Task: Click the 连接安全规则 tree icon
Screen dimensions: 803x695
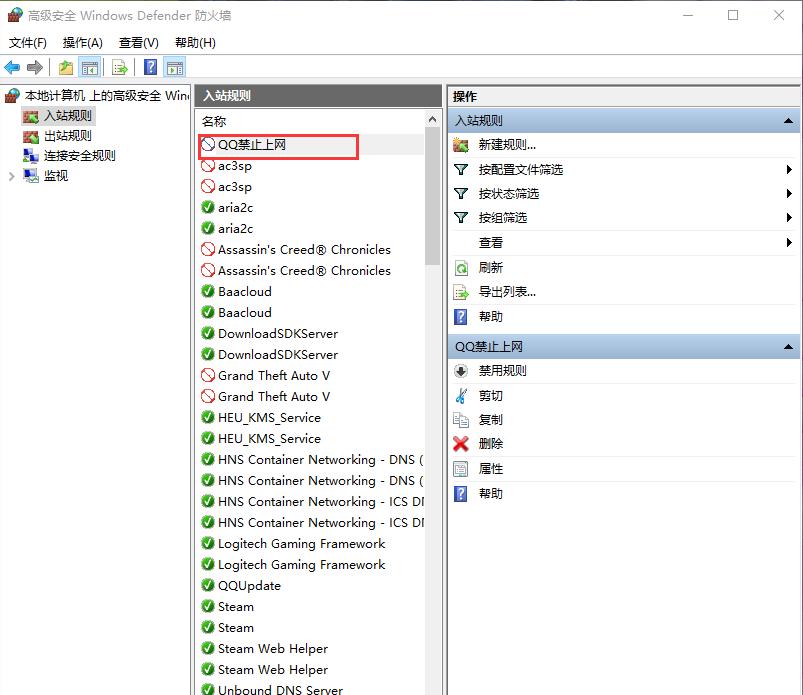Action: point(31,156)
